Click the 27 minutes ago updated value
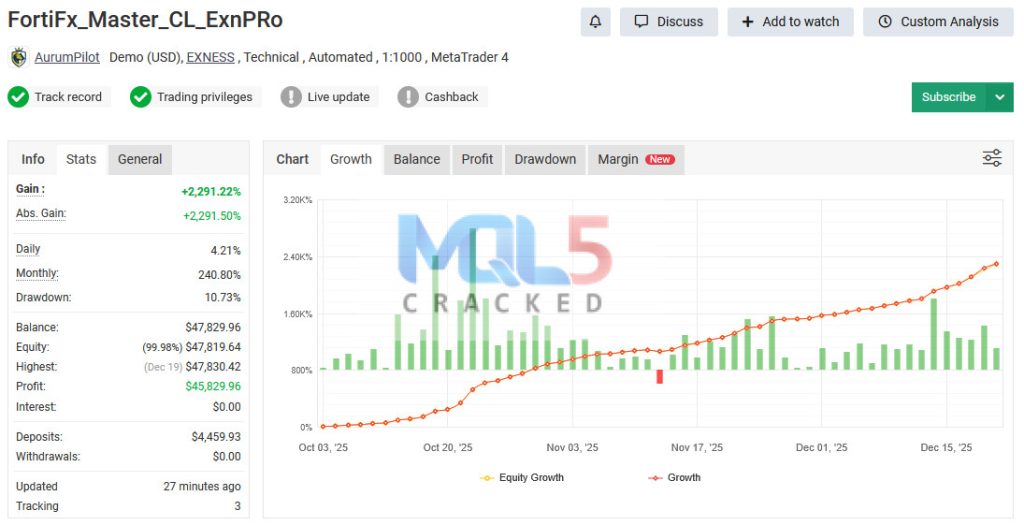This screenshot has width=1024, height=525. (202, 486)
